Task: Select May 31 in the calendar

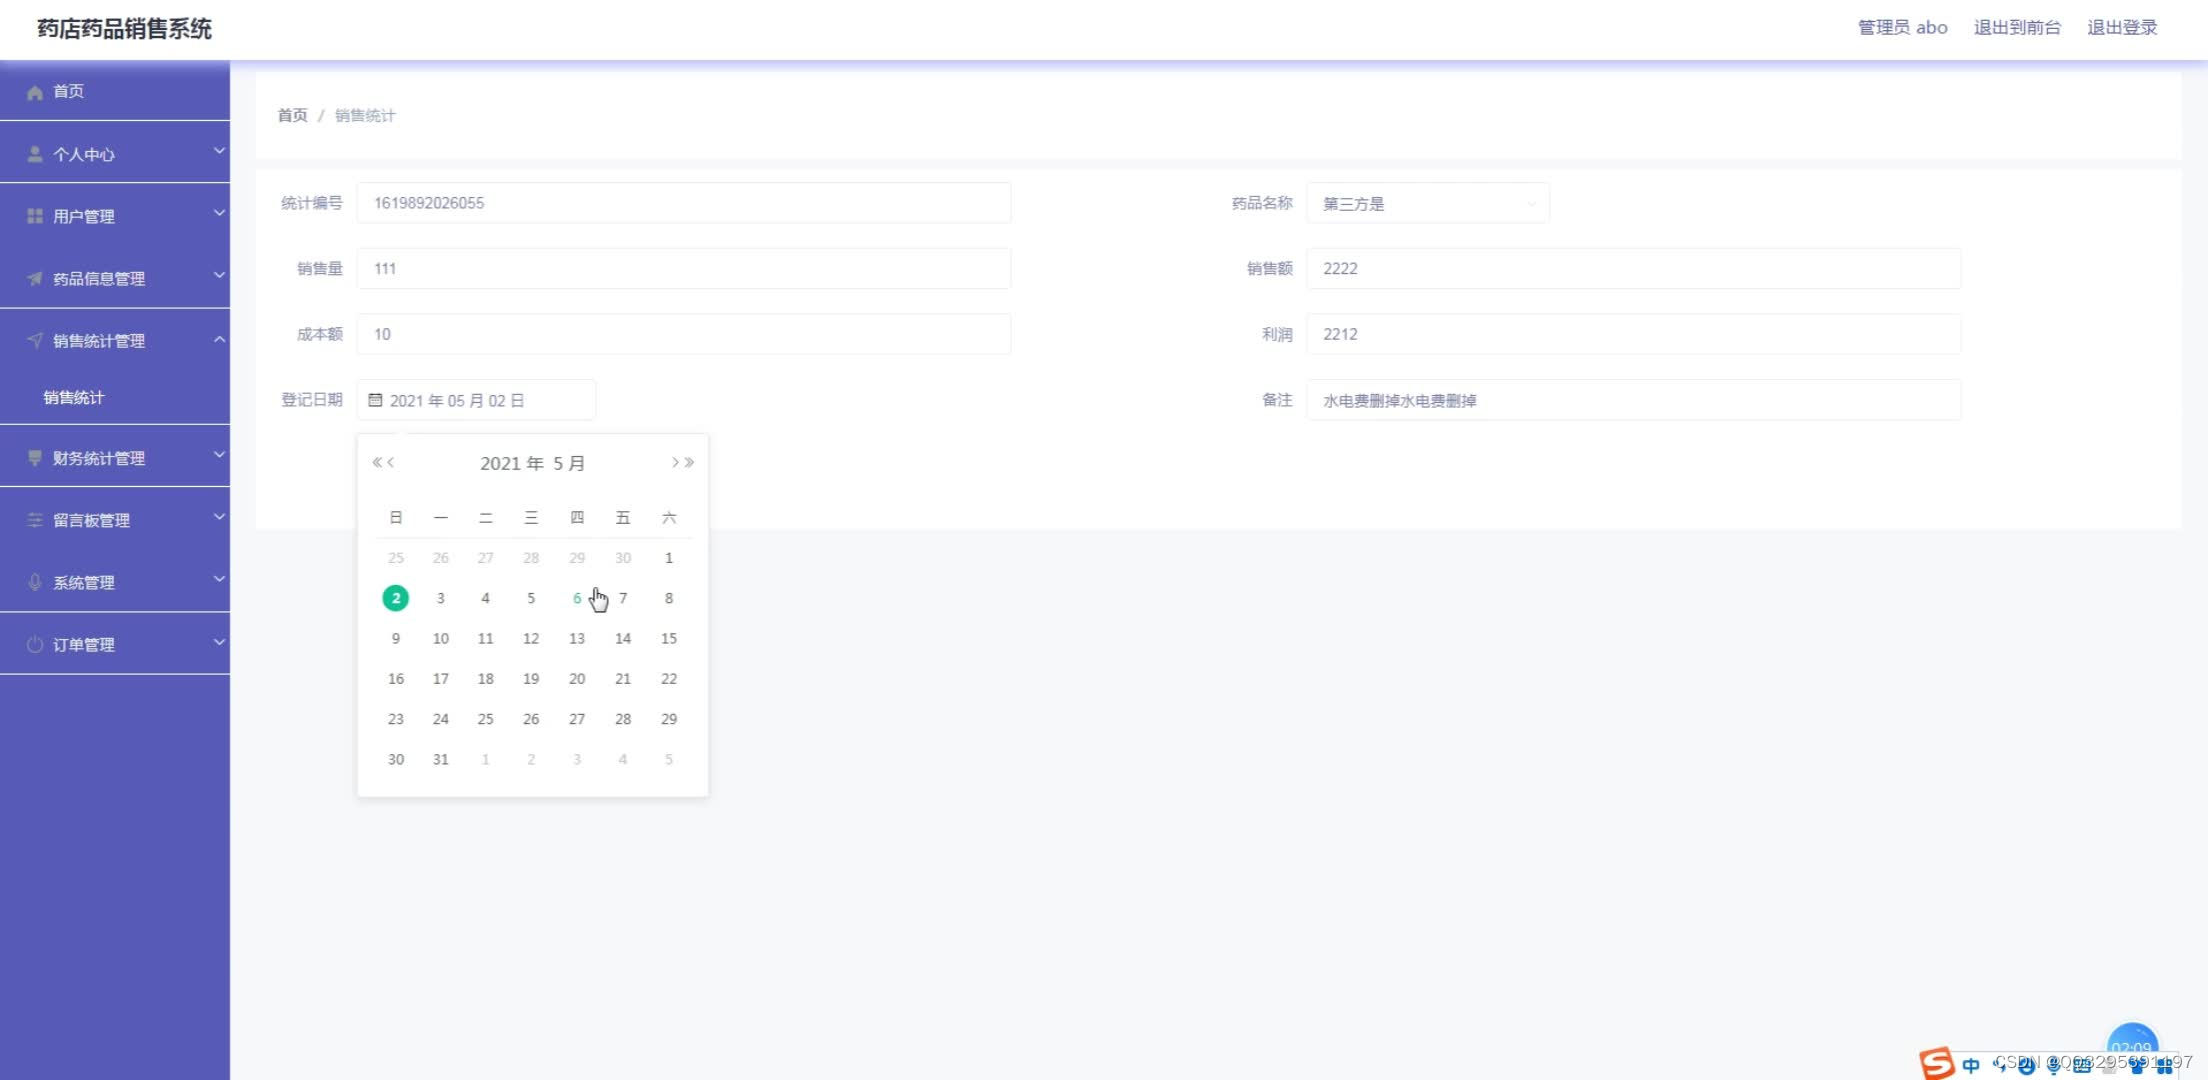Action: coord(440,759)
